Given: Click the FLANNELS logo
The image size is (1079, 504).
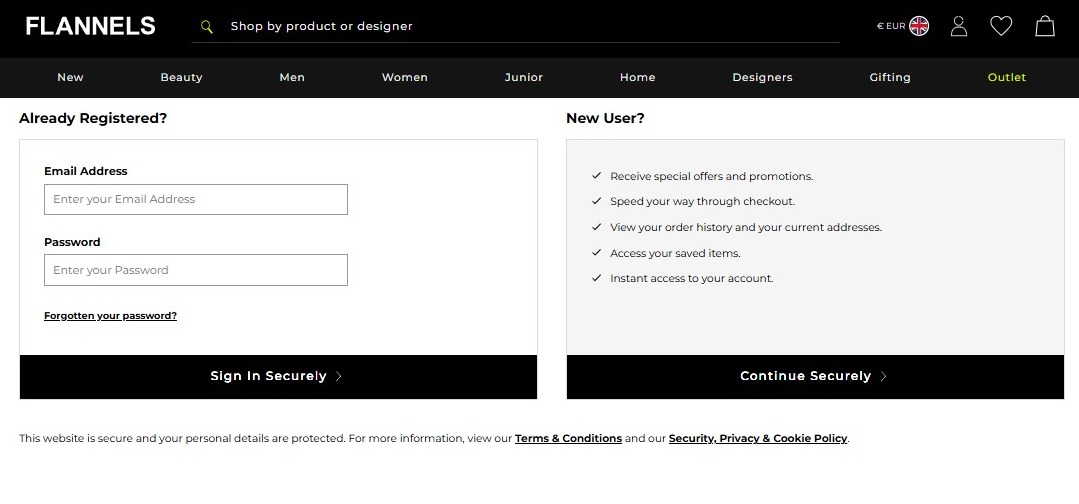Looking at the screenshot, I should [x=90, y=26].
